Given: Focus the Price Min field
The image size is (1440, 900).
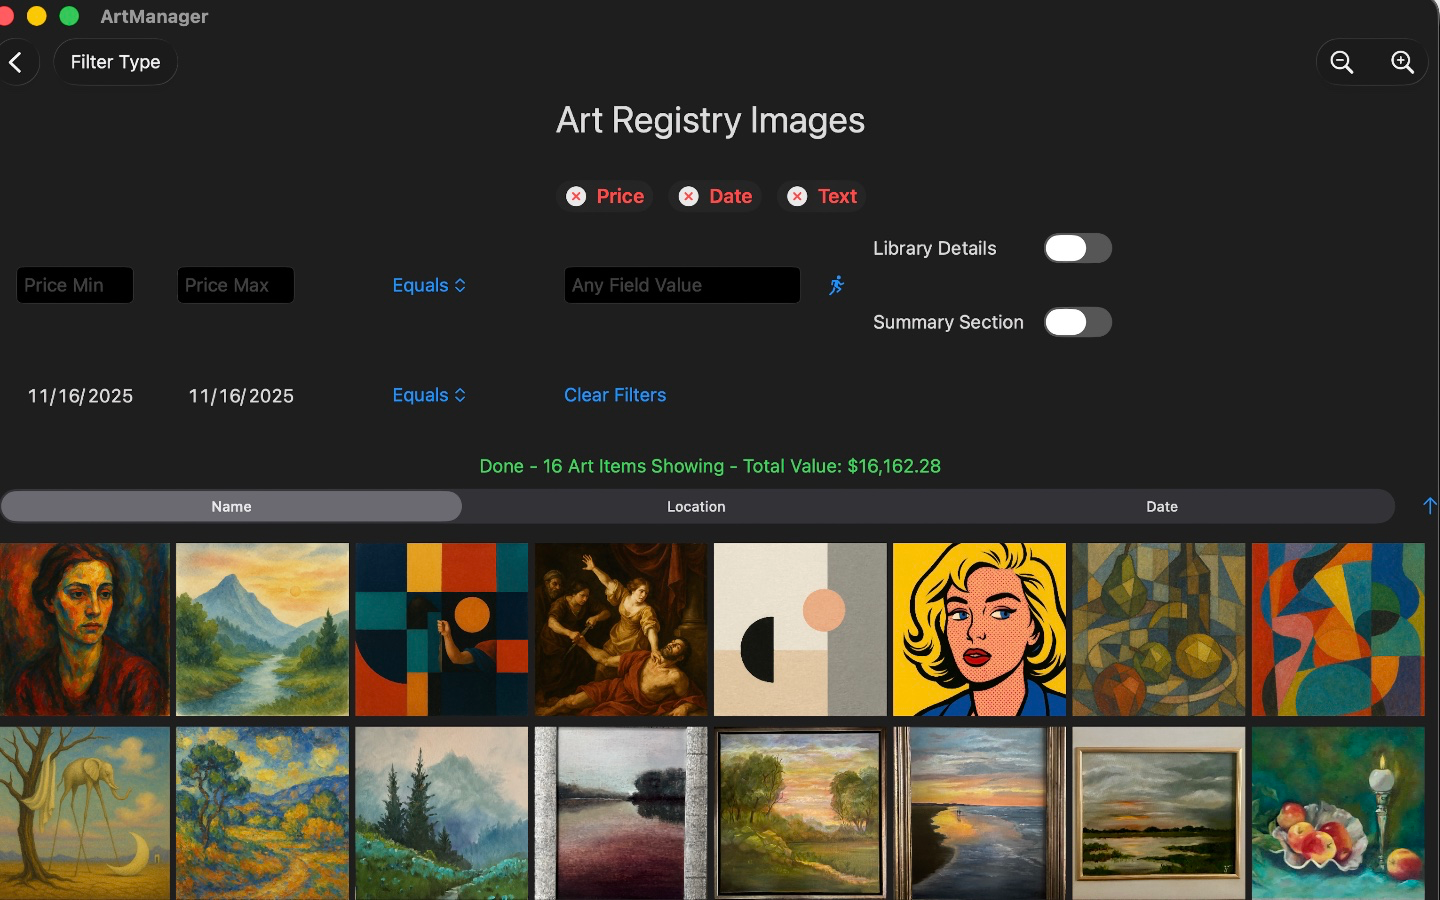Looking at the screenshot, I should (75, 285).
